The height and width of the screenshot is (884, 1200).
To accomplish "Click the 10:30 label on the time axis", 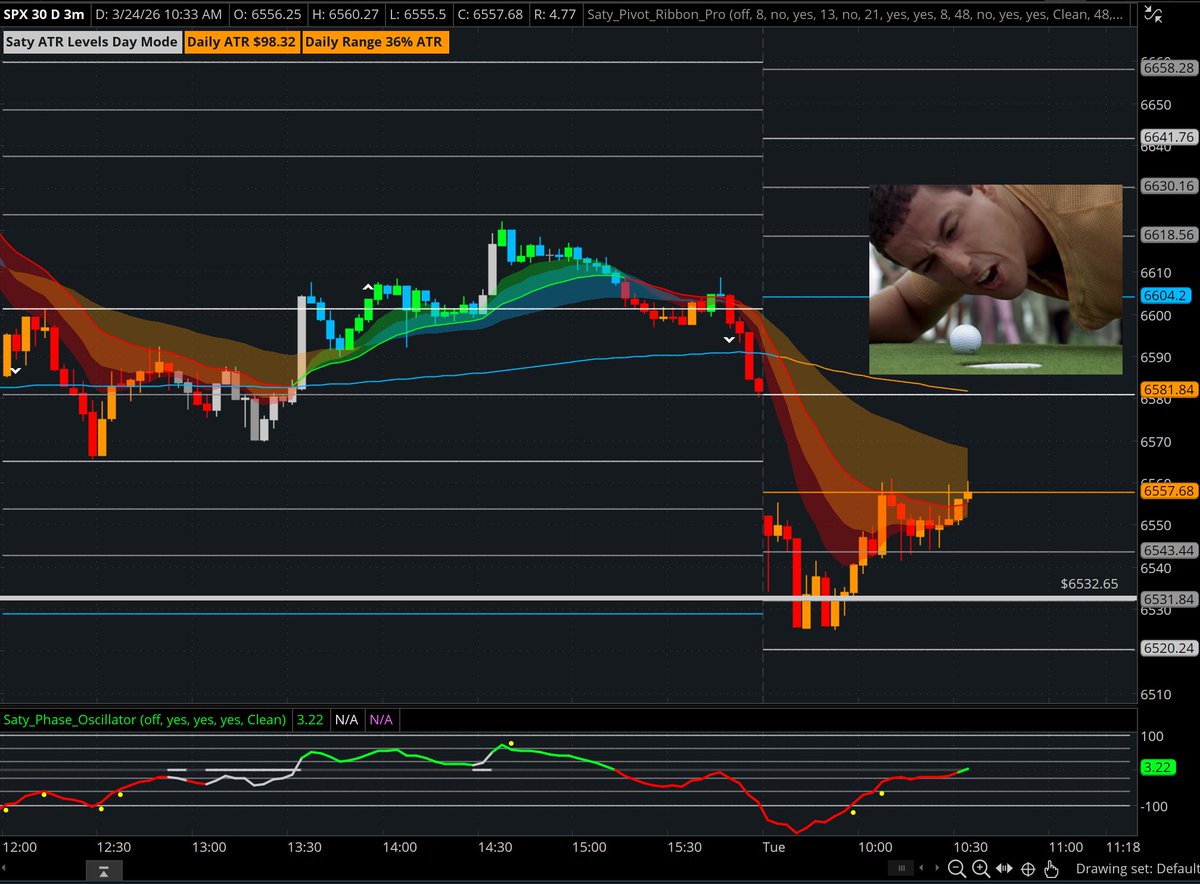I will (970, 847).
